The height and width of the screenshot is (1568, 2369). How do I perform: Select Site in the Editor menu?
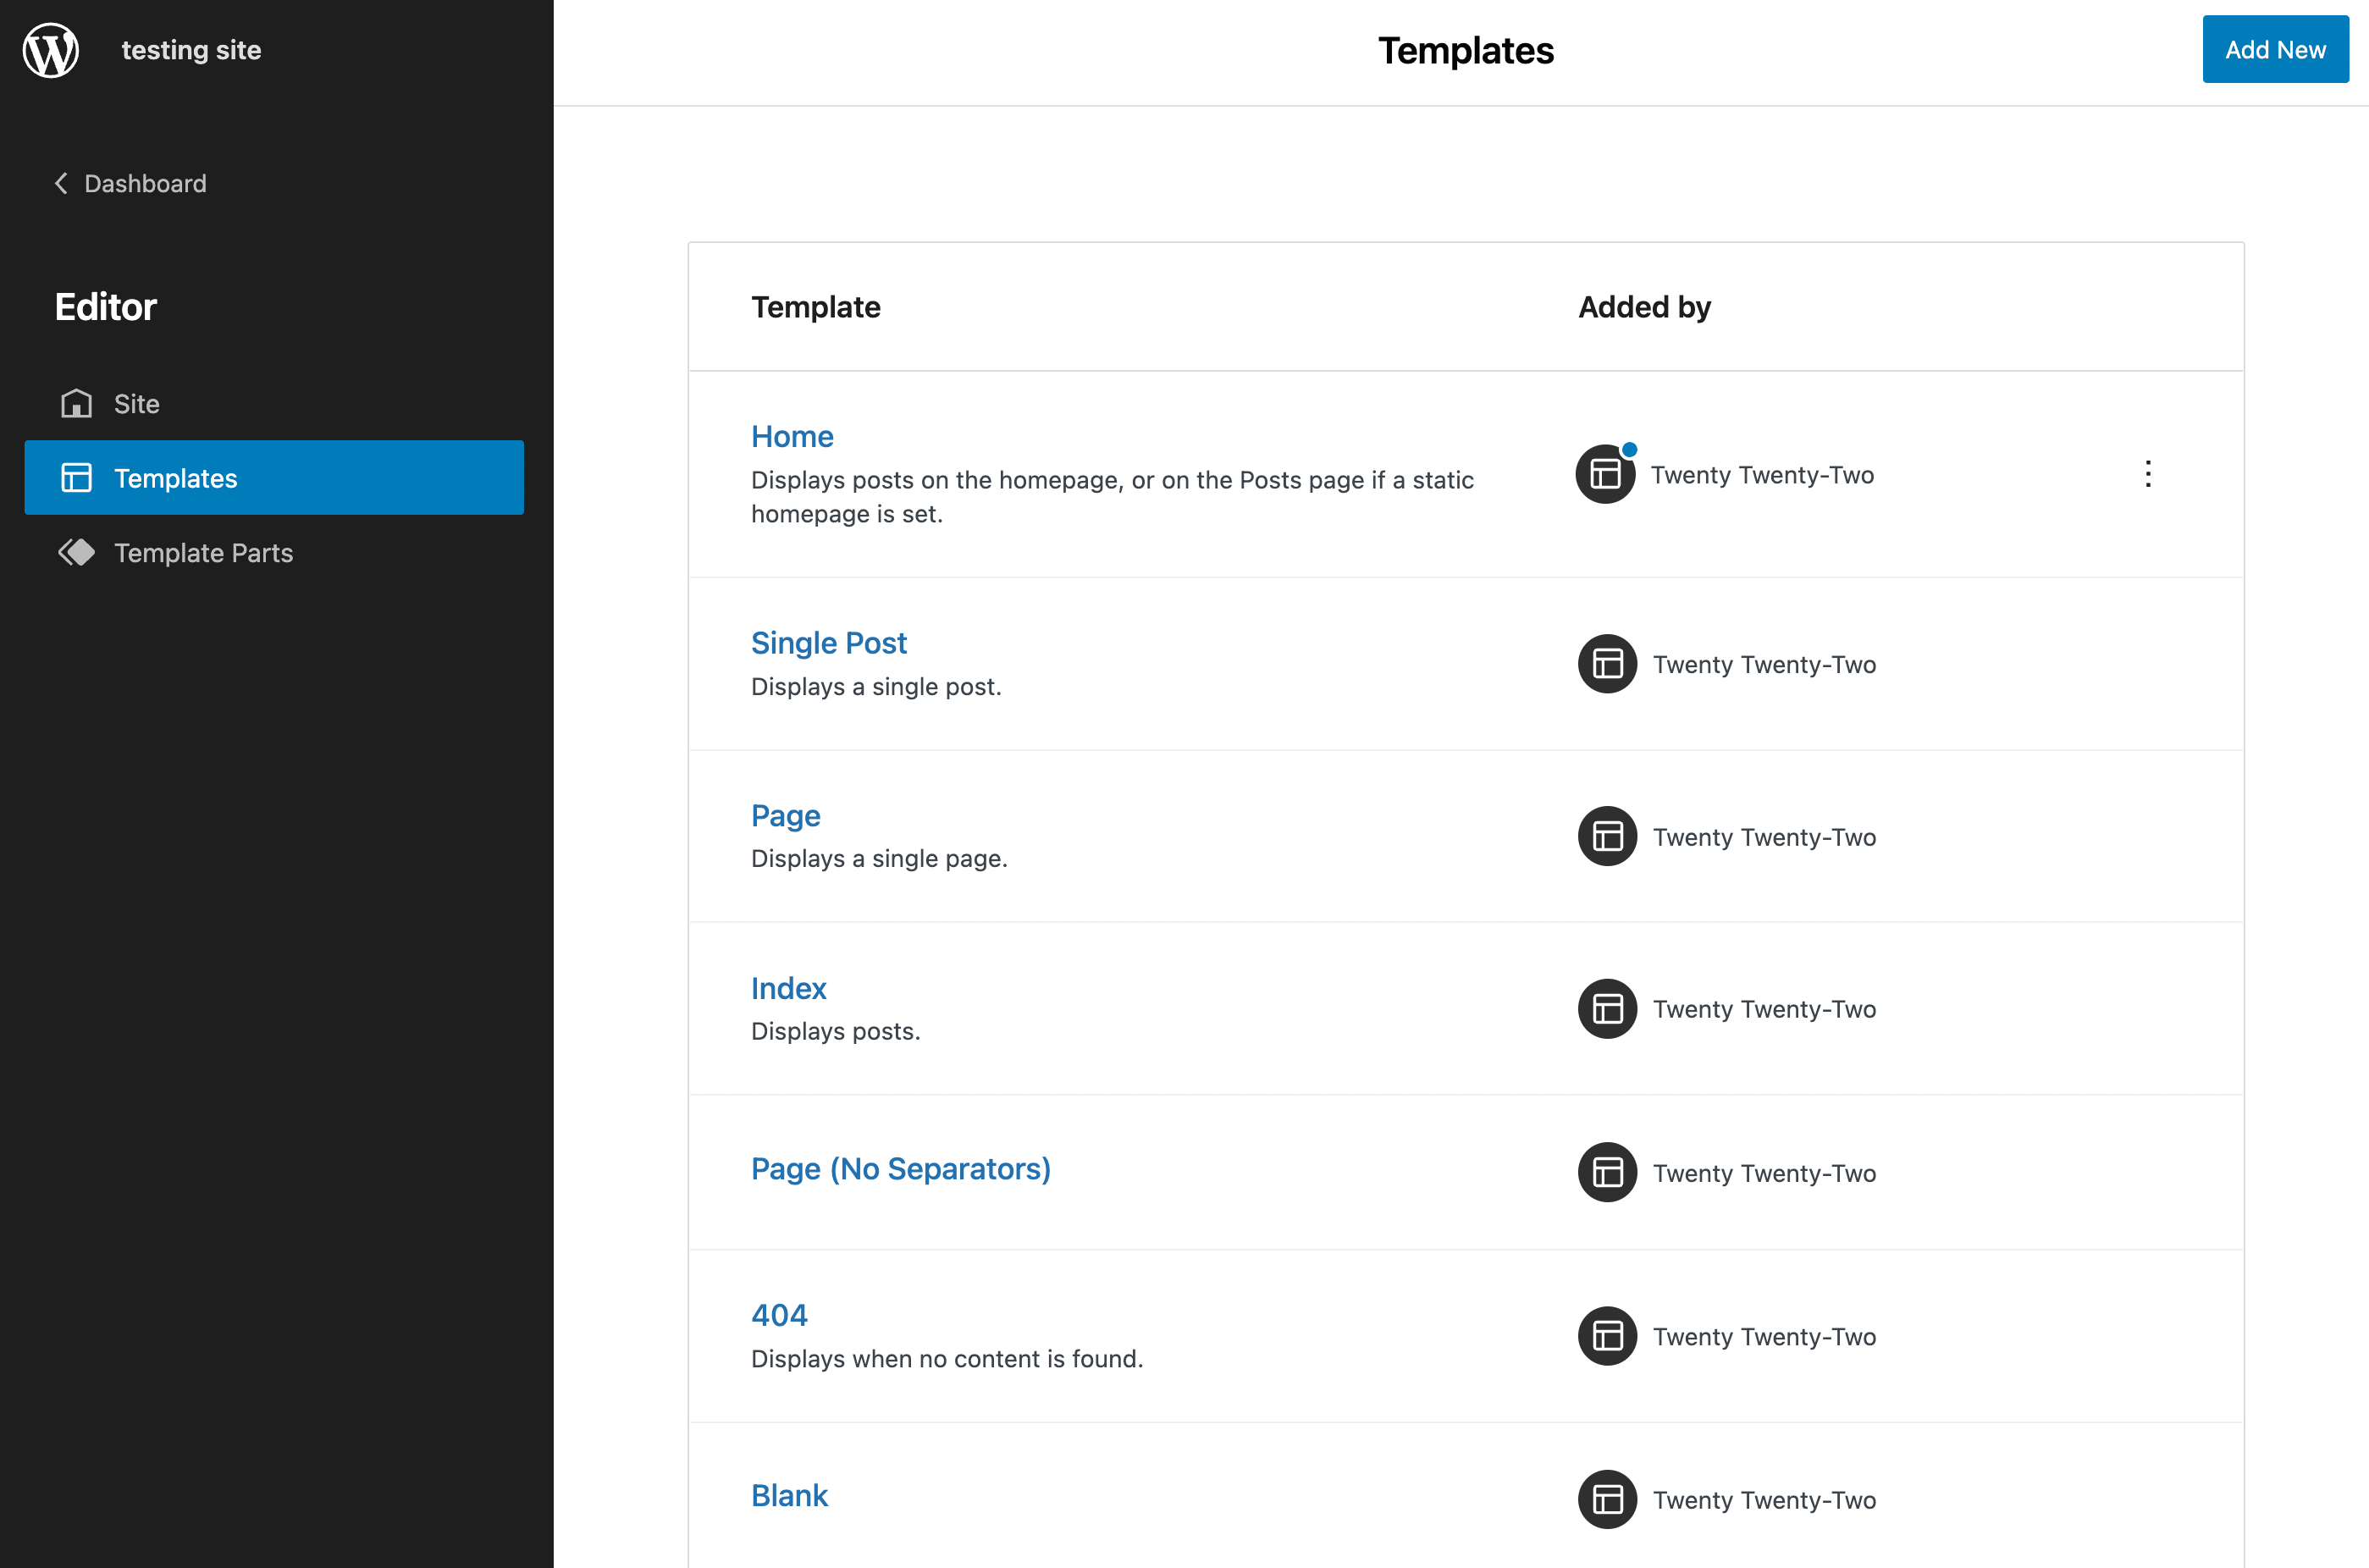pos(137,404)
